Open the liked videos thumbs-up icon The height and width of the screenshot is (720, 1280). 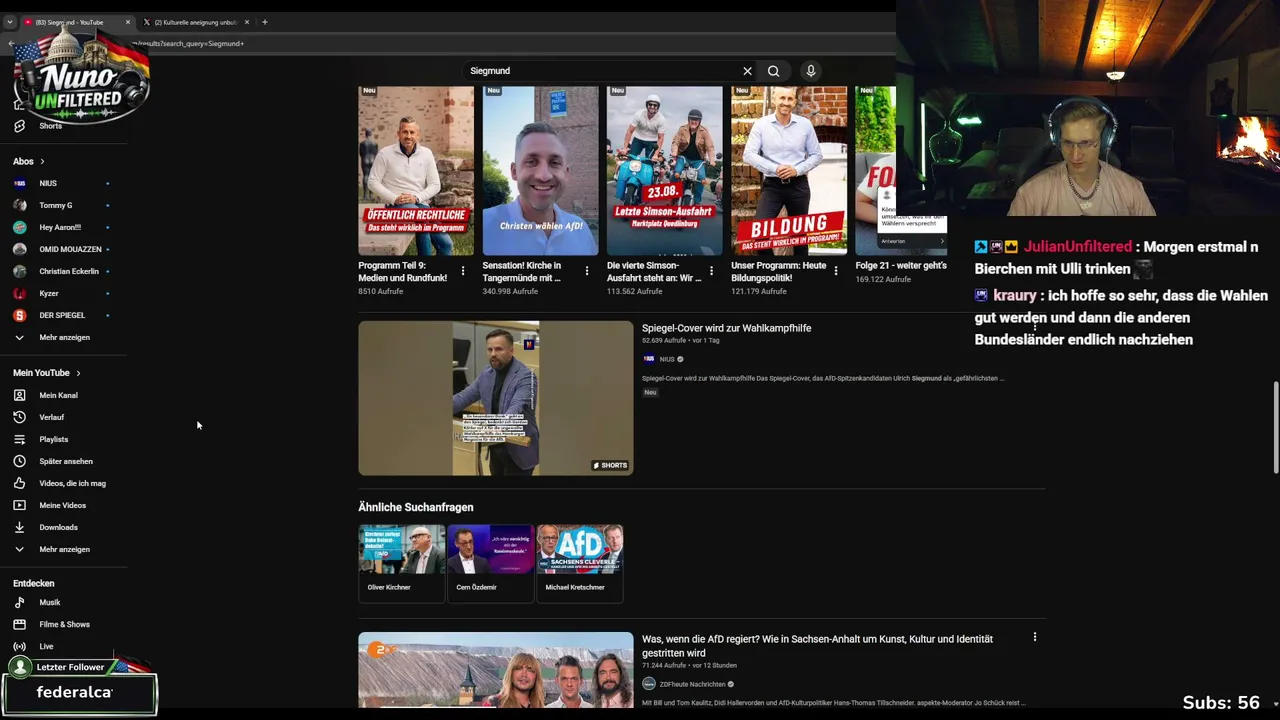pos(19,483)
